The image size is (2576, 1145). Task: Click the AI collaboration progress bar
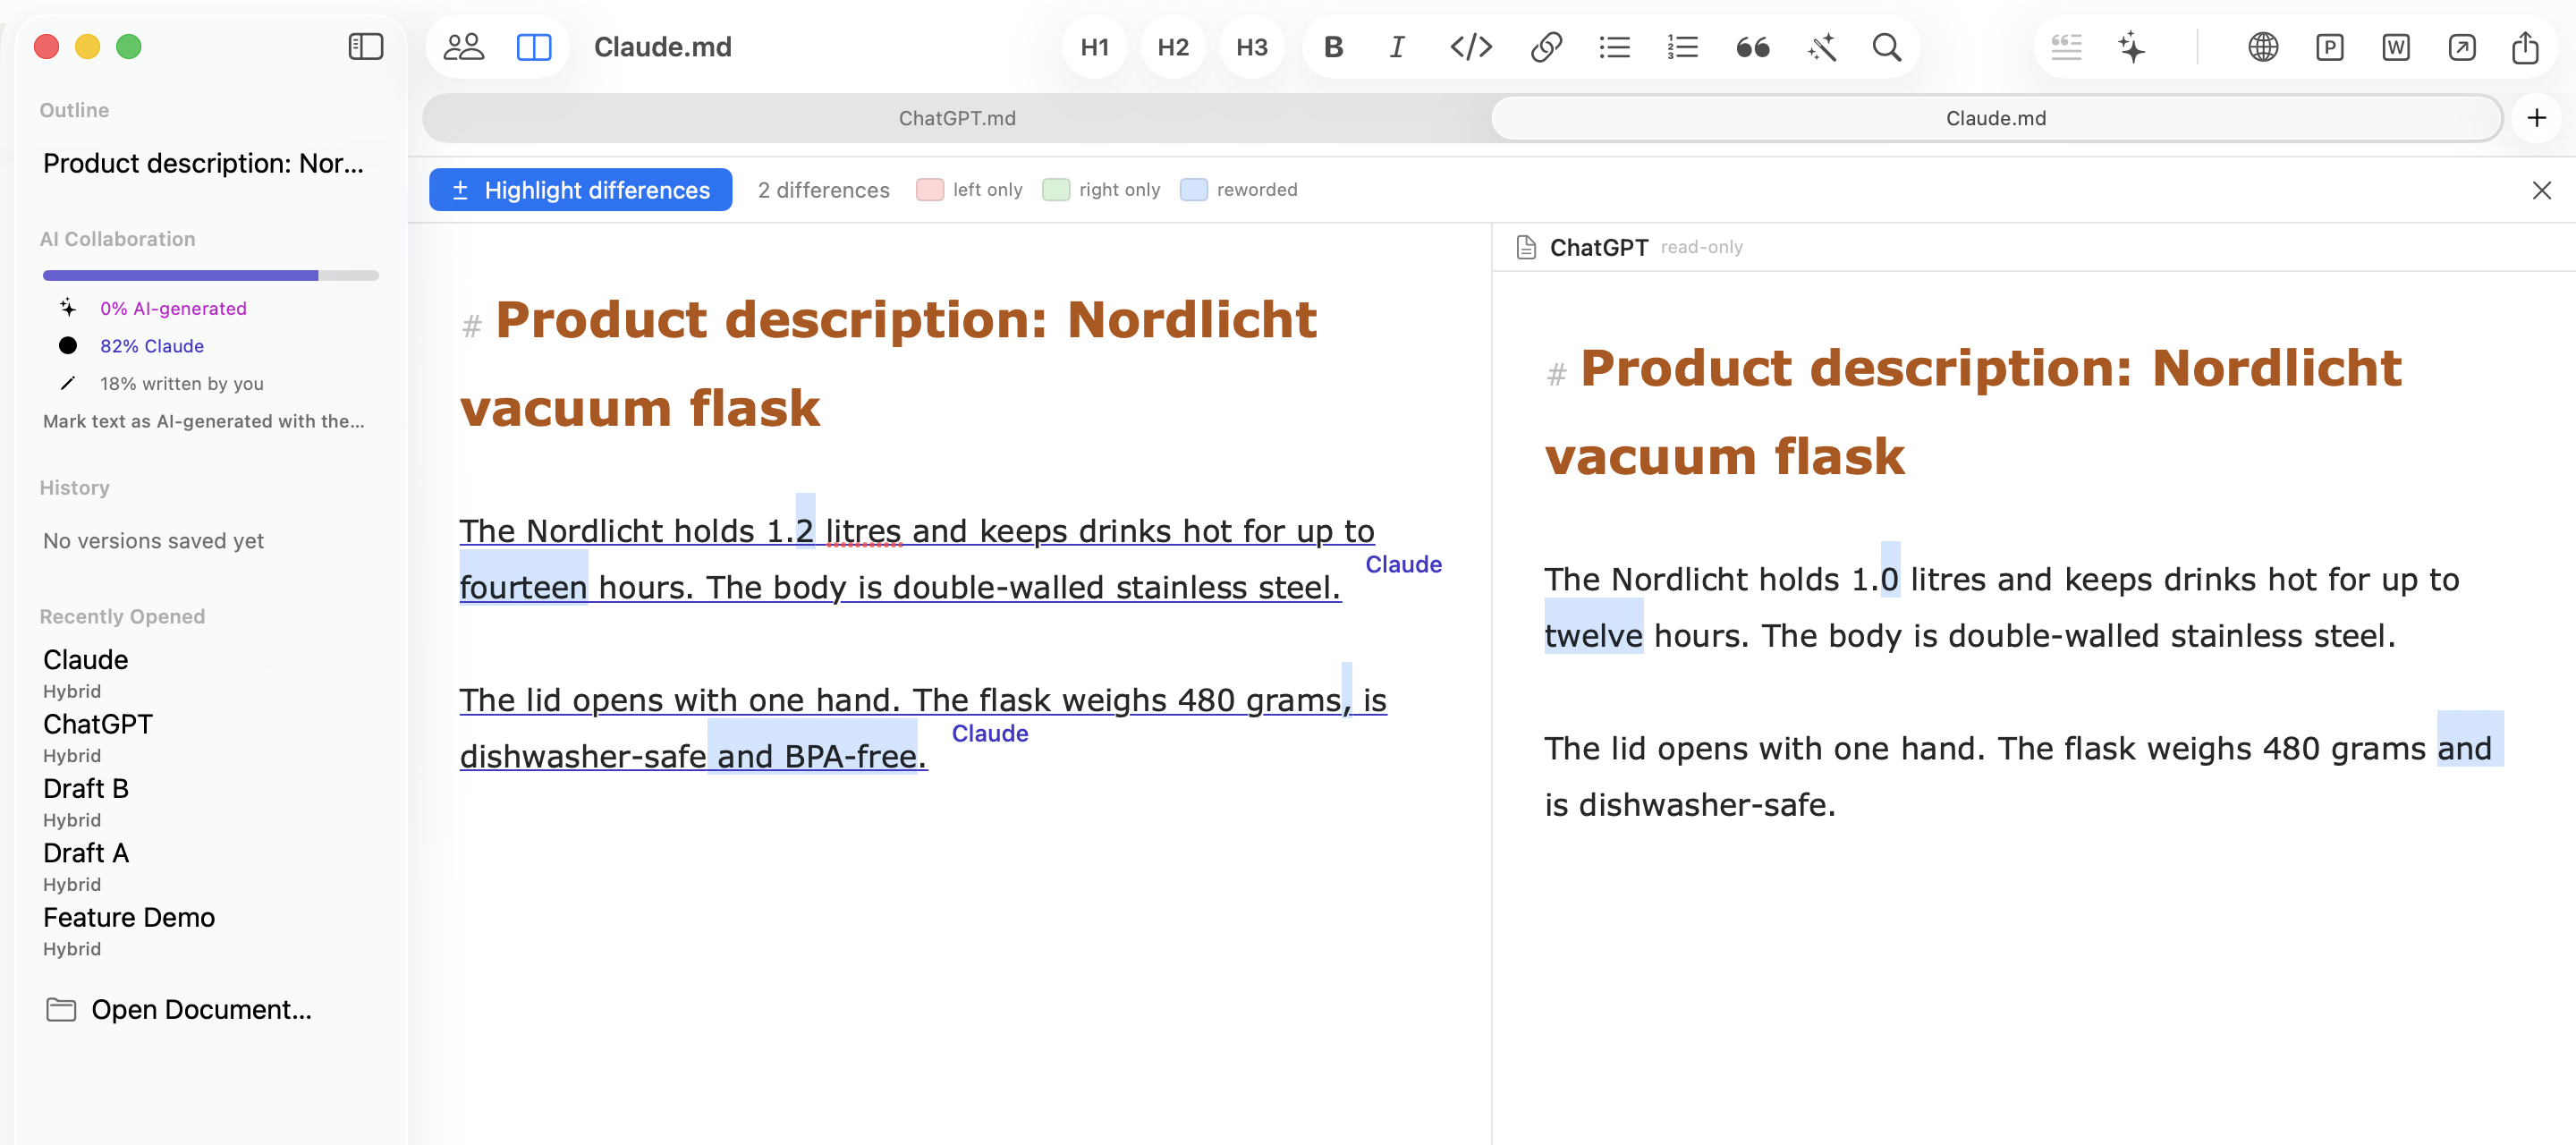point(210,275)
